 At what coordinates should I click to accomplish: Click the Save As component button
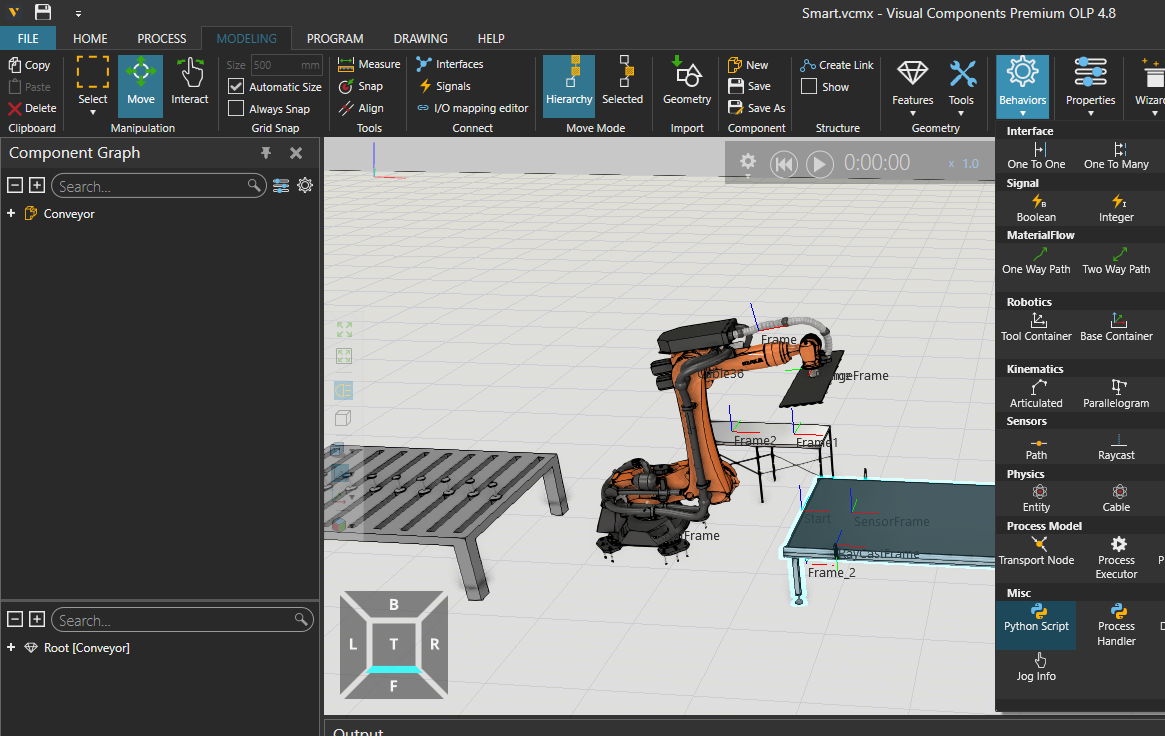(756, 108)
